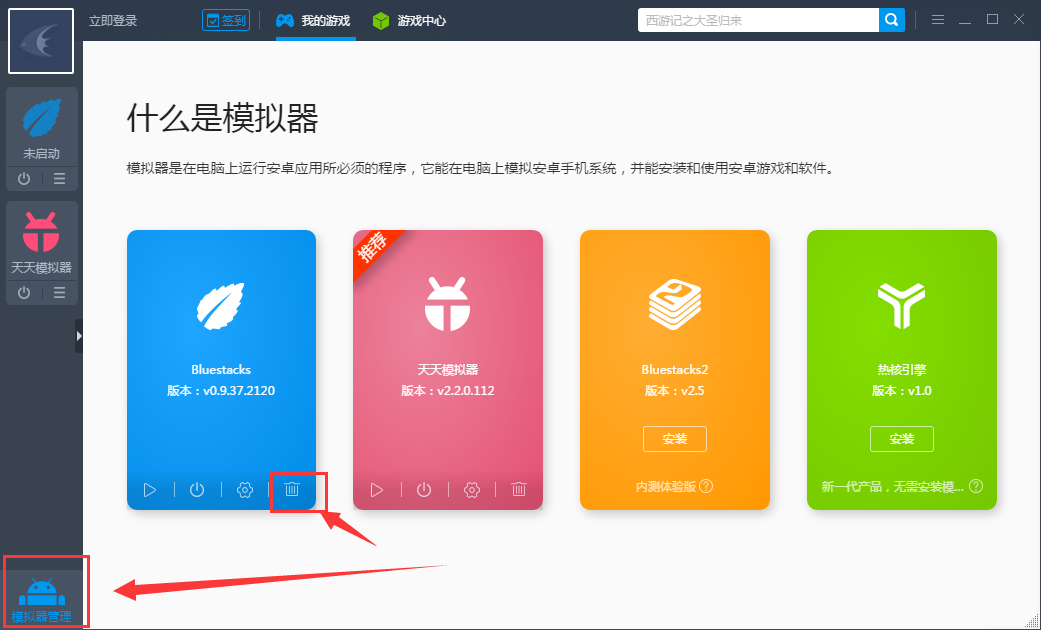1041x630 pixels.
Task: Power on sidebar Bluestacks emulator
Action: tap(24, 179)
